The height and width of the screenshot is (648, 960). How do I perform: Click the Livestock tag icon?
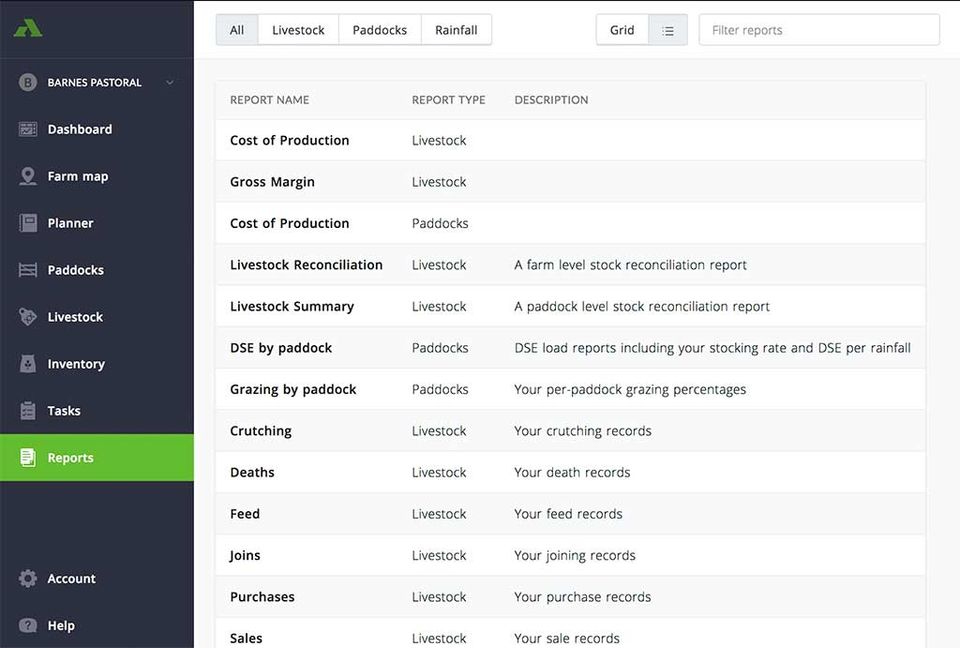(x=28, y=317)
